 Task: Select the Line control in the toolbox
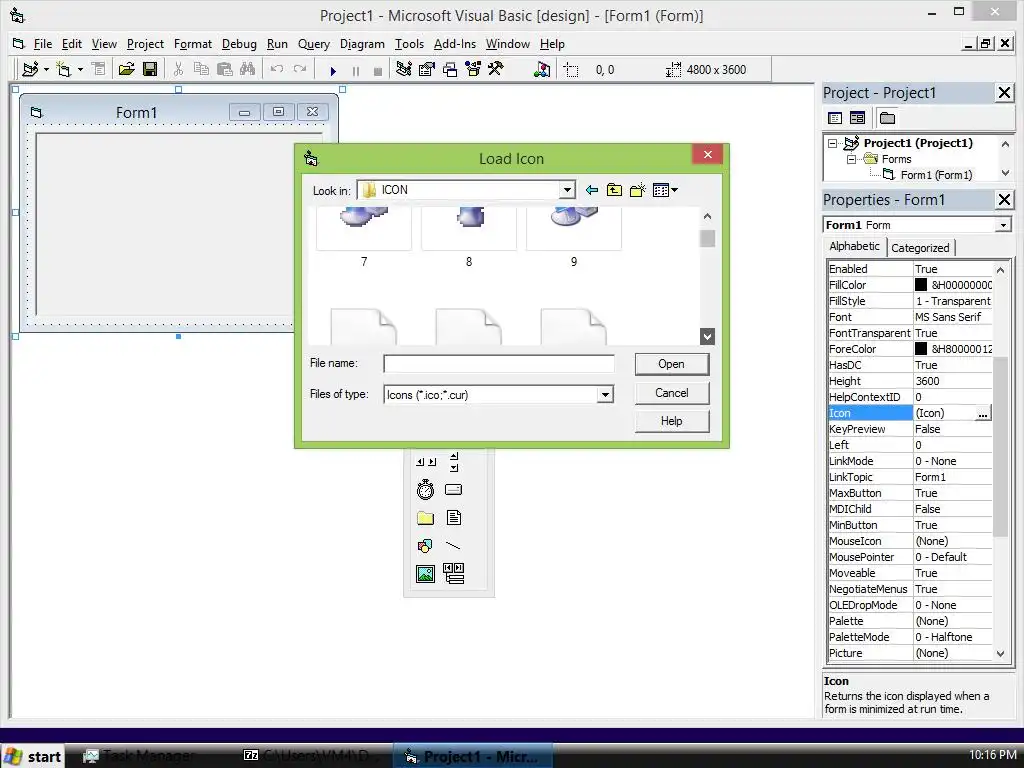[453, 545]
